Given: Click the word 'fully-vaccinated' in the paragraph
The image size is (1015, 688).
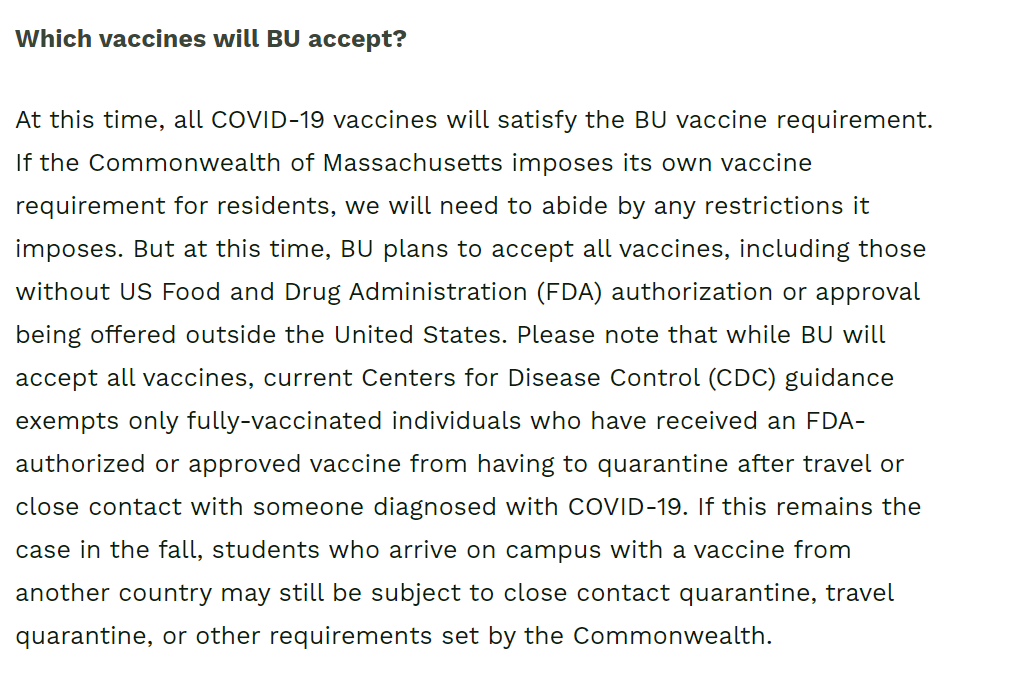Looking at the screenshot, I should pos(285,421).
